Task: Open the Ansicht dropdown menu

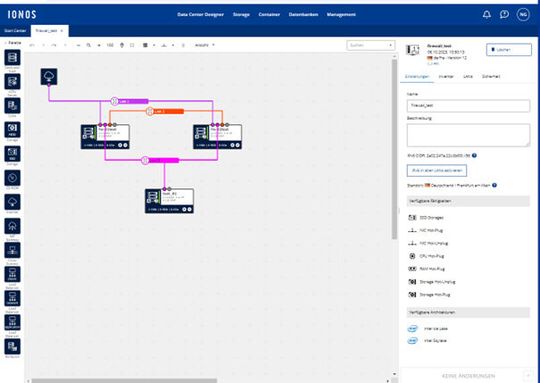Action: pyautogui.click(x=205, y=45)
